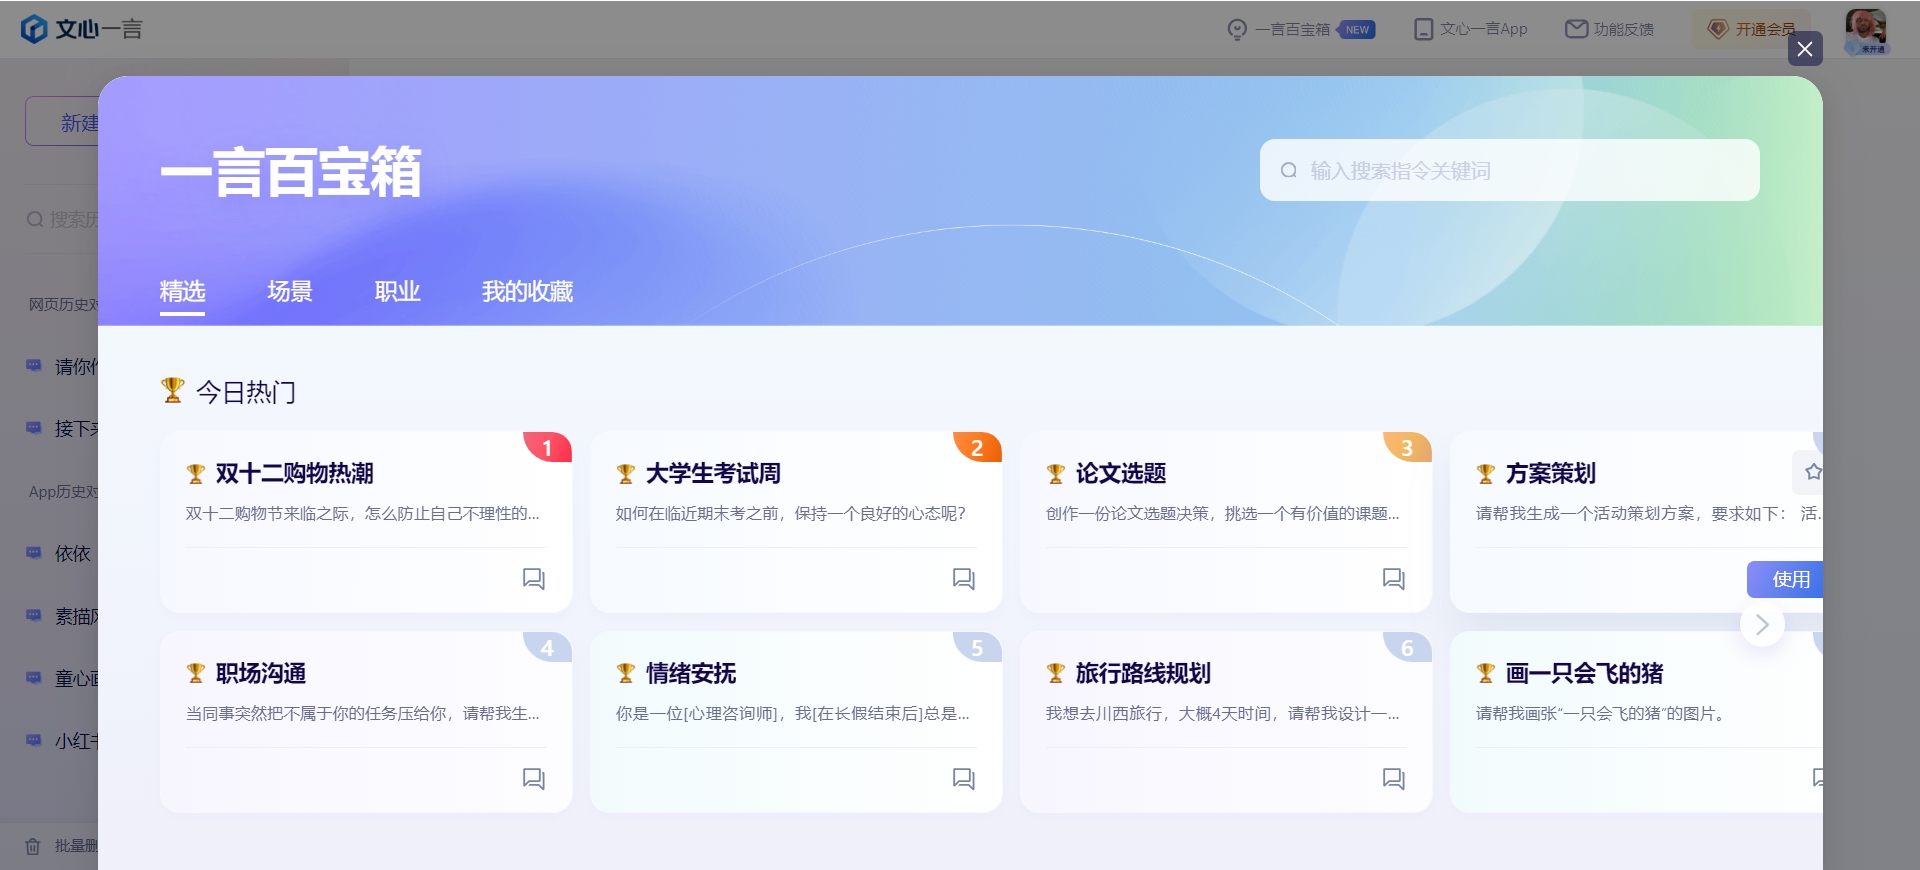This screenshot has height=870, width=1920.
Task: Click the 情绪安抚 card title
Action: 691,673
